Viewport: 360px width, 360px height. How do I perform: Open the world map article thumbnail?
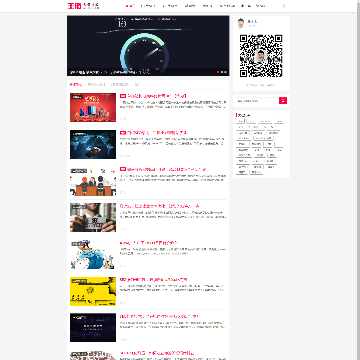coord(93,144)
